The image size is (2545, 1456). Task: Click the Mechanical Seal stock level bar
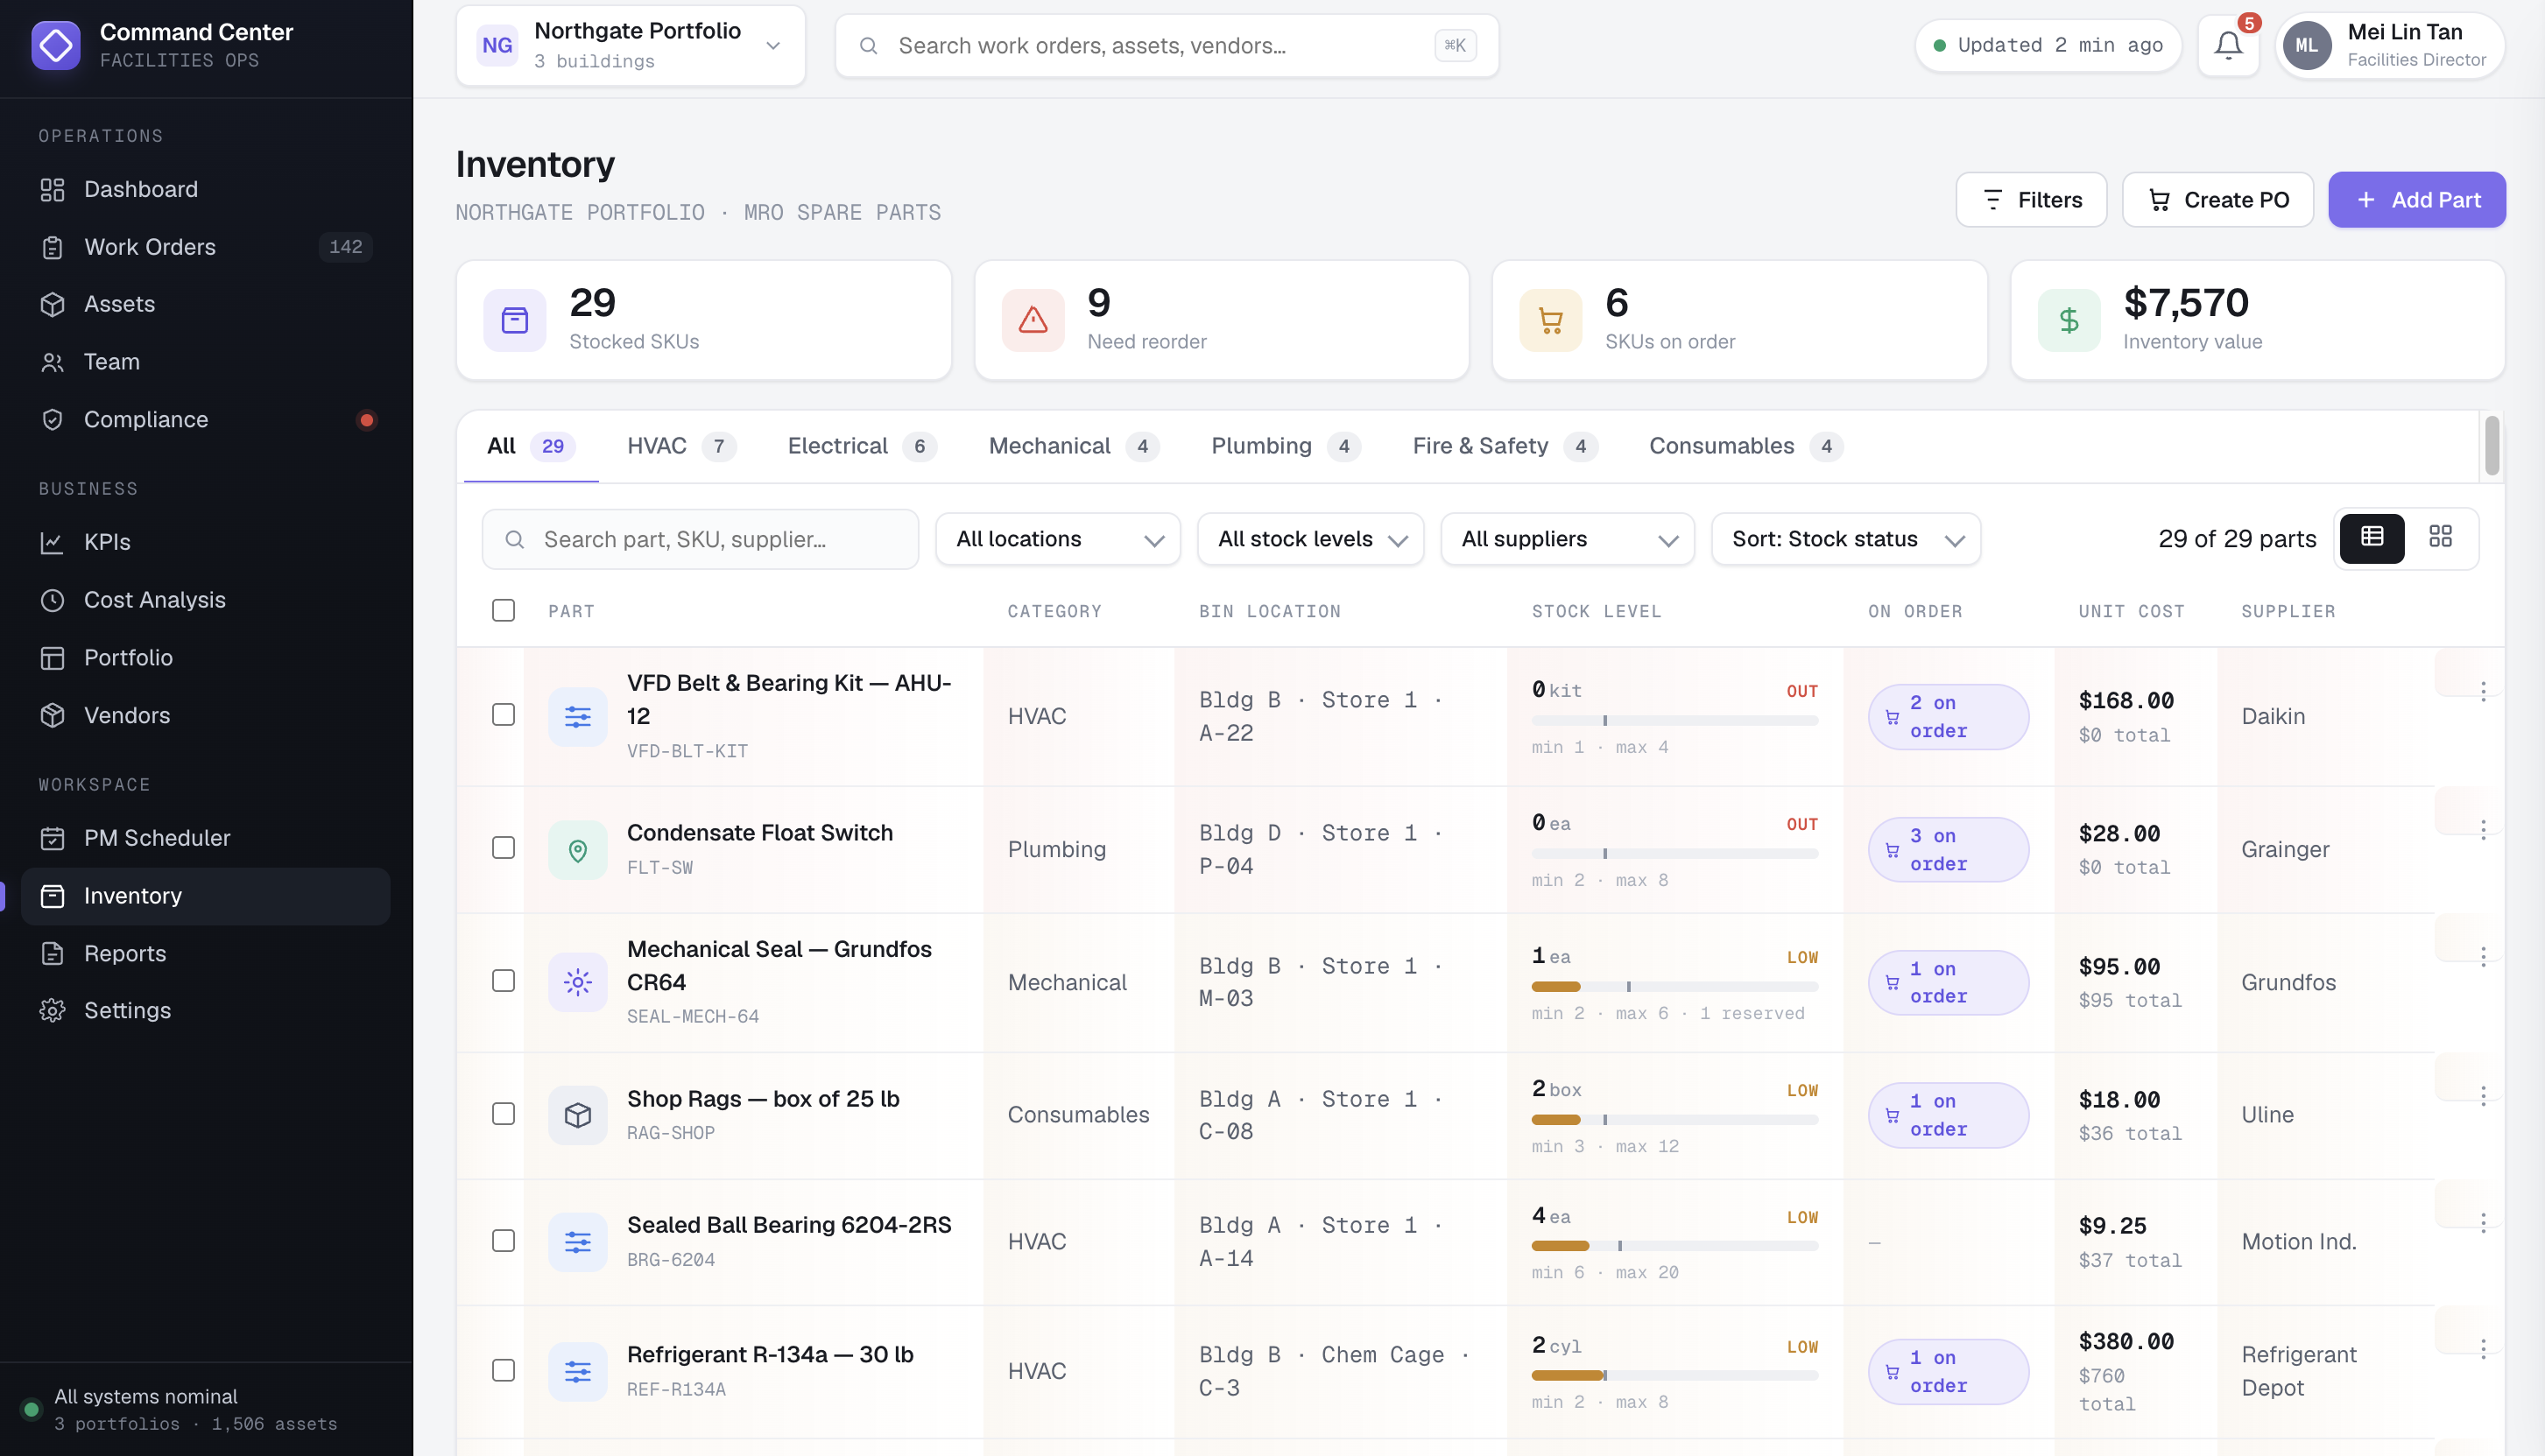pos(1674,986)
